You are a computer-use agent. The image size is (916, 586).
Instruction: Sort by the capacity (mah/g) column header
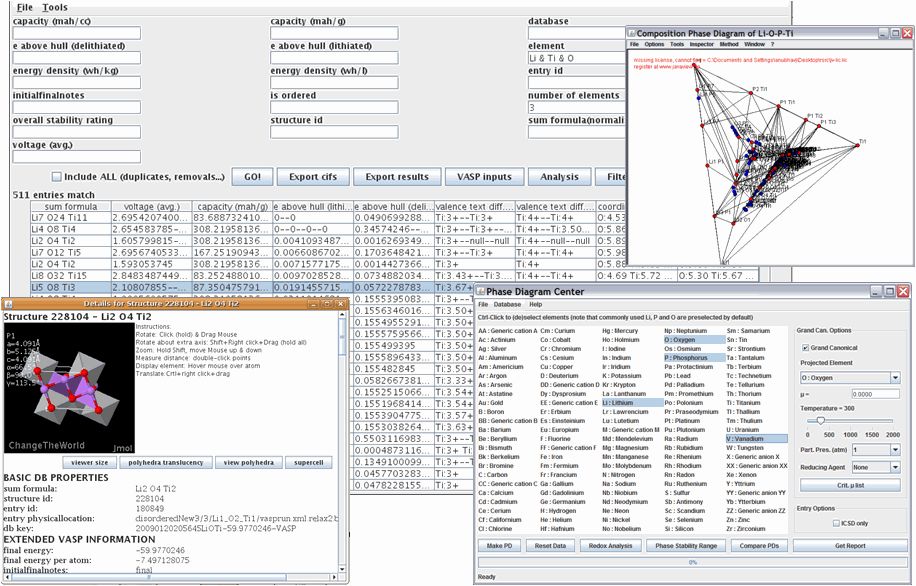(x=233, y=206)
